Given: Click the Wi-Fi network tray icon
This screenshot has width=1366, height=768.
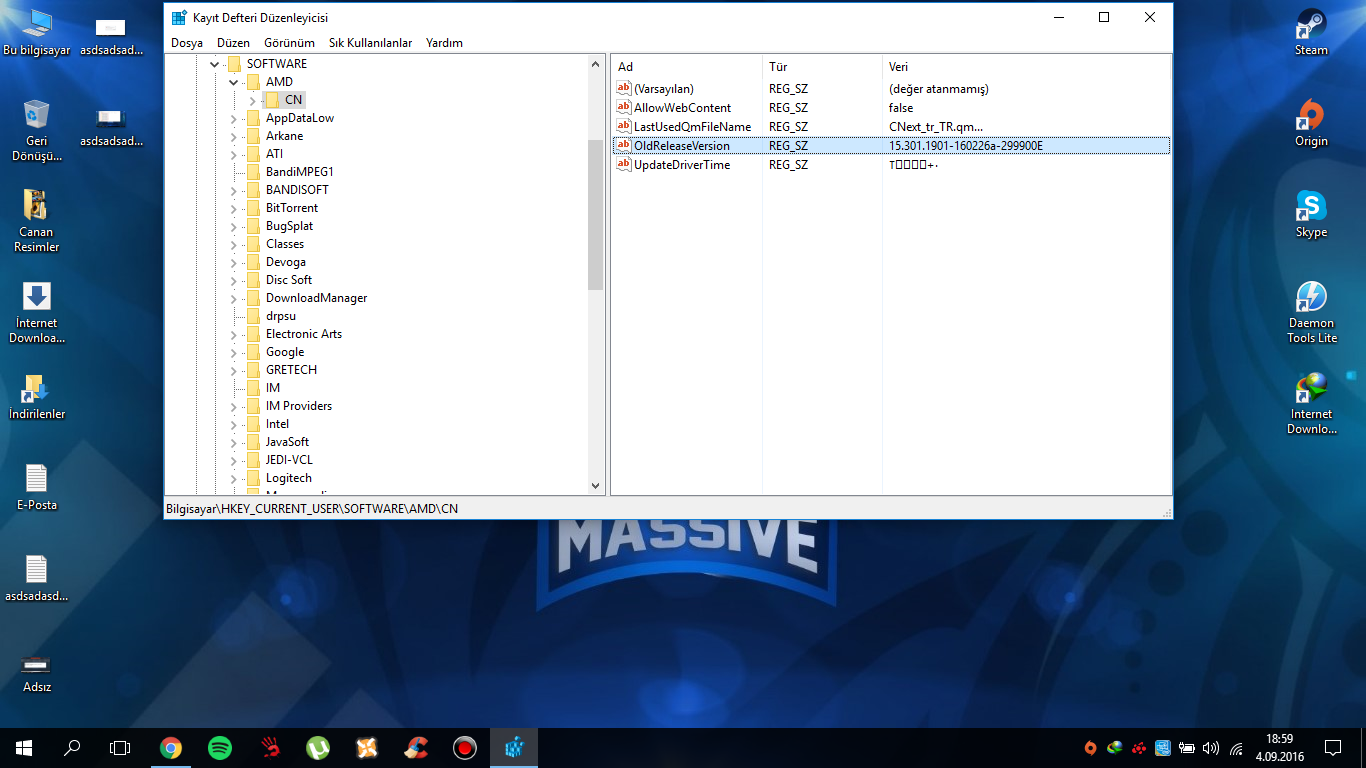Looking at the screenshot, I should (x=1236, y=748).
